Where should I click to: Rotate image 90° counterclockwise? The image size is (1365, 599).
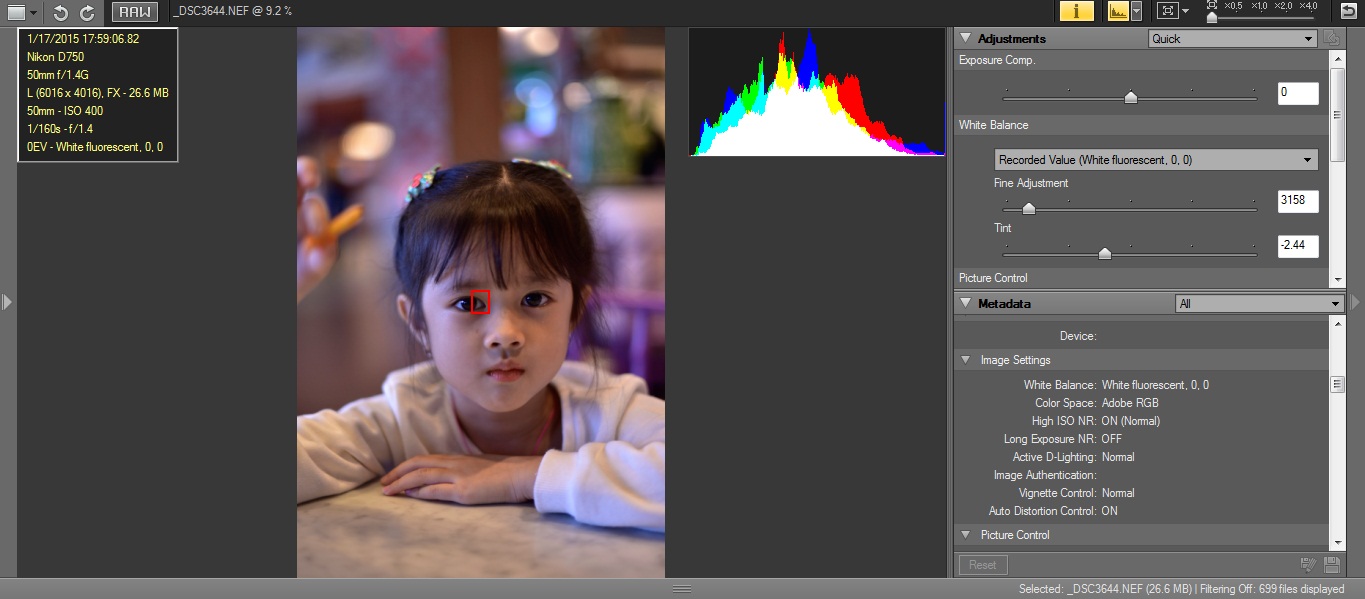click(61, 12)
